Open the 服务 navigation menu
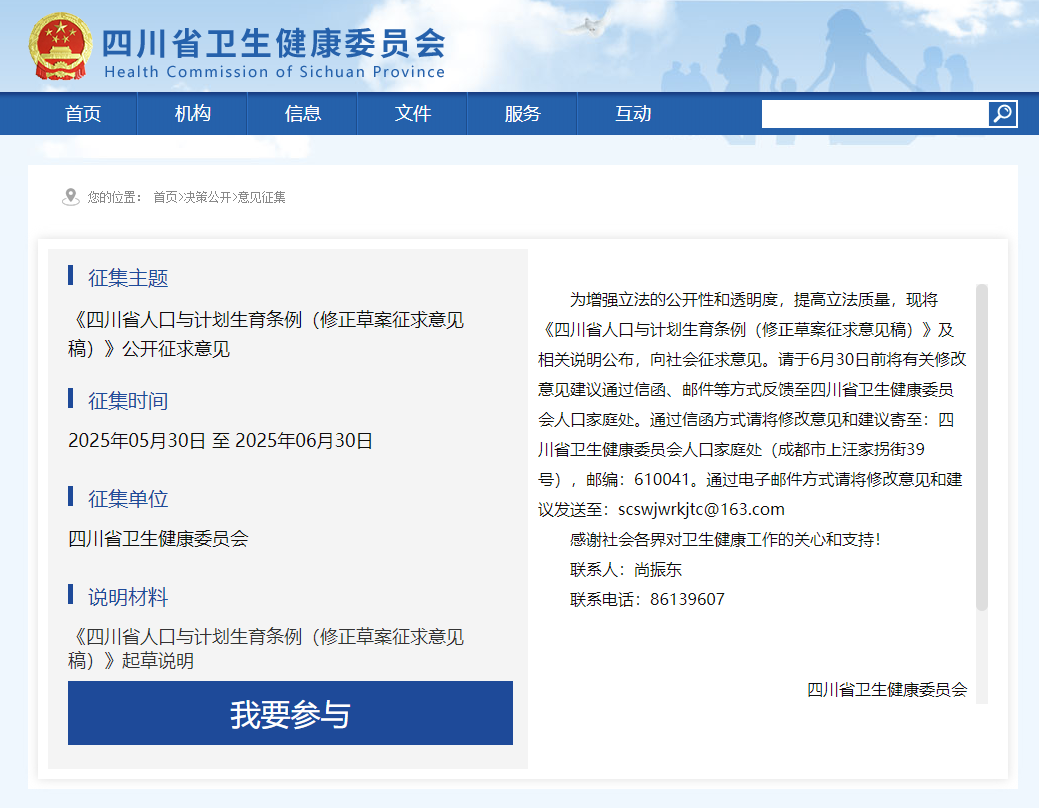The height and width of the screenshot is (808, 1039). (523, 113)
